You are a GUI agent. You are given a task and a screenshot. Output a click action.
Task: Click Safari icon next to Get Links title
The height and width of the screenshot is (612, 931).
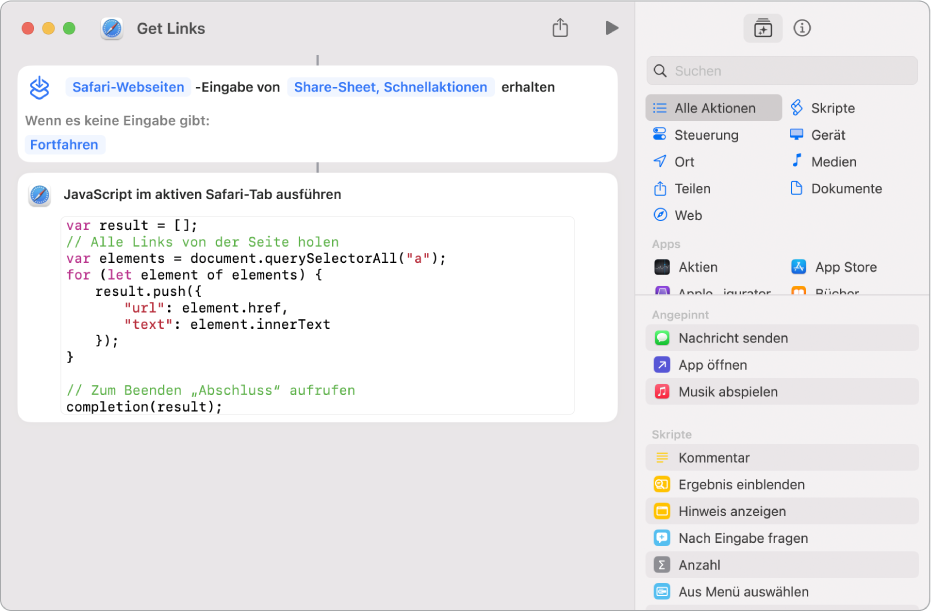coord(112,28)
